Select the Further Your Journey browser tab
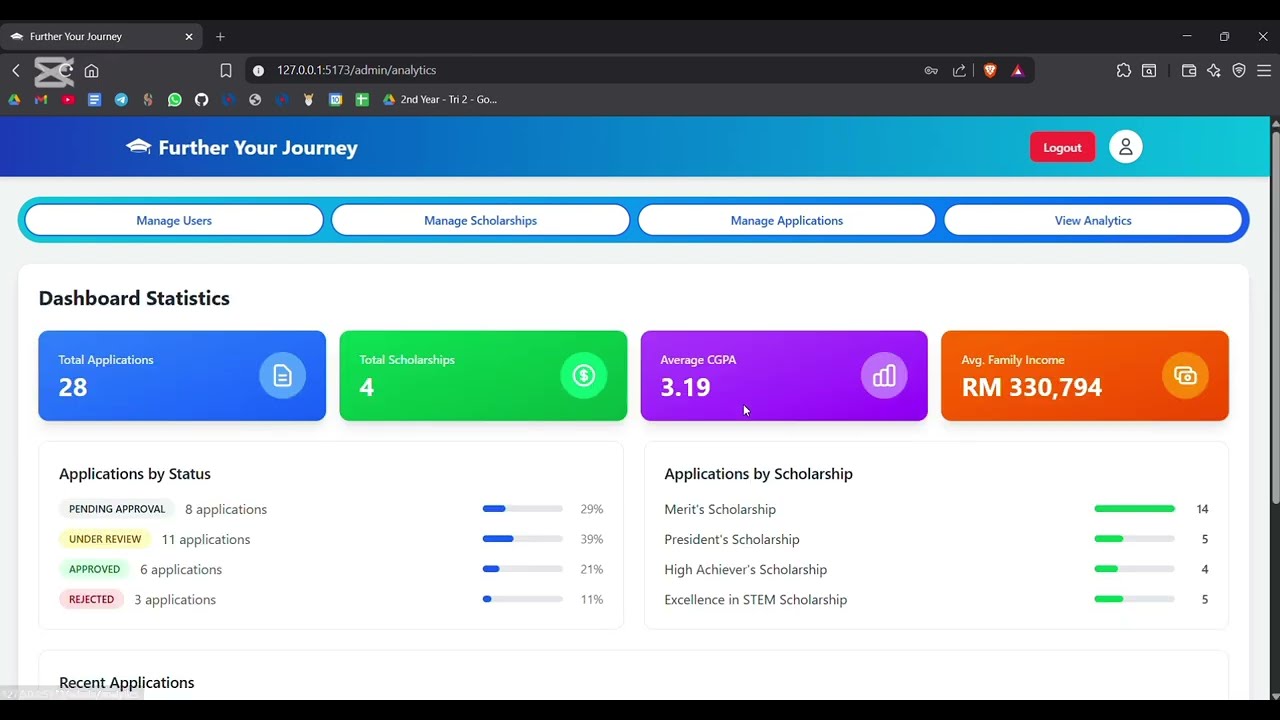Screen dimensions: 1280x720 point(101,36)
